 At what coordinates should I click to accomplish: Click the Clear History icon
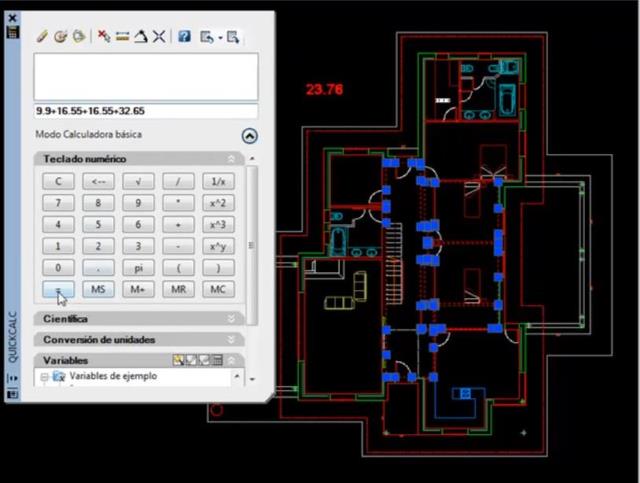(x=60, y=37)
